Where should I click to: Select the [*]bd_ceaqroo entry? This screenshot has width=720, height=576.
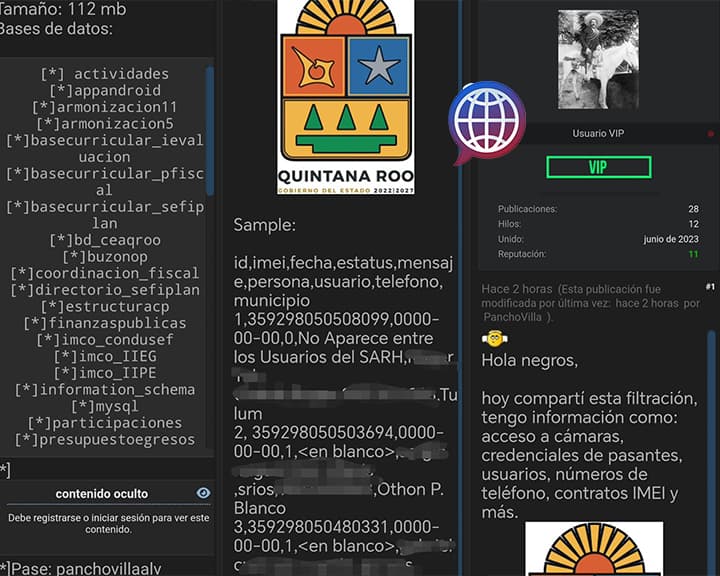tap(105, 240)
